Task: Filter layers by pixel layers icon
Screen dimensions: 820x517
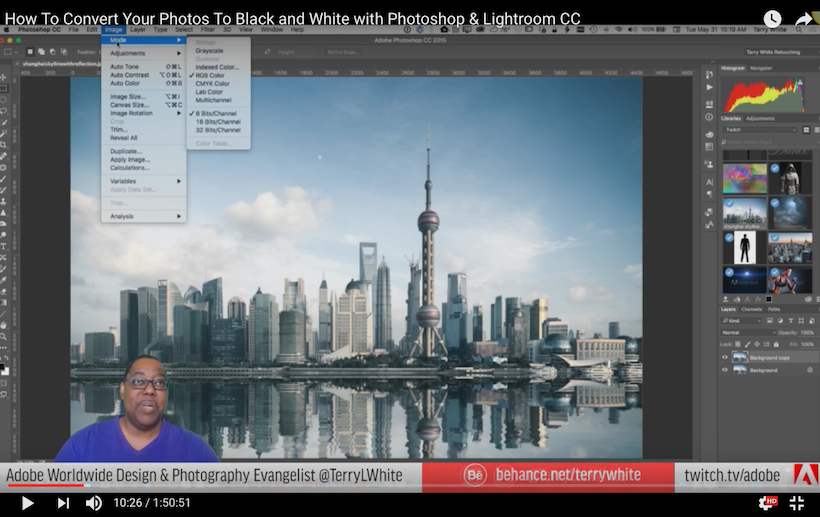Action: click(x=769, y=320)
